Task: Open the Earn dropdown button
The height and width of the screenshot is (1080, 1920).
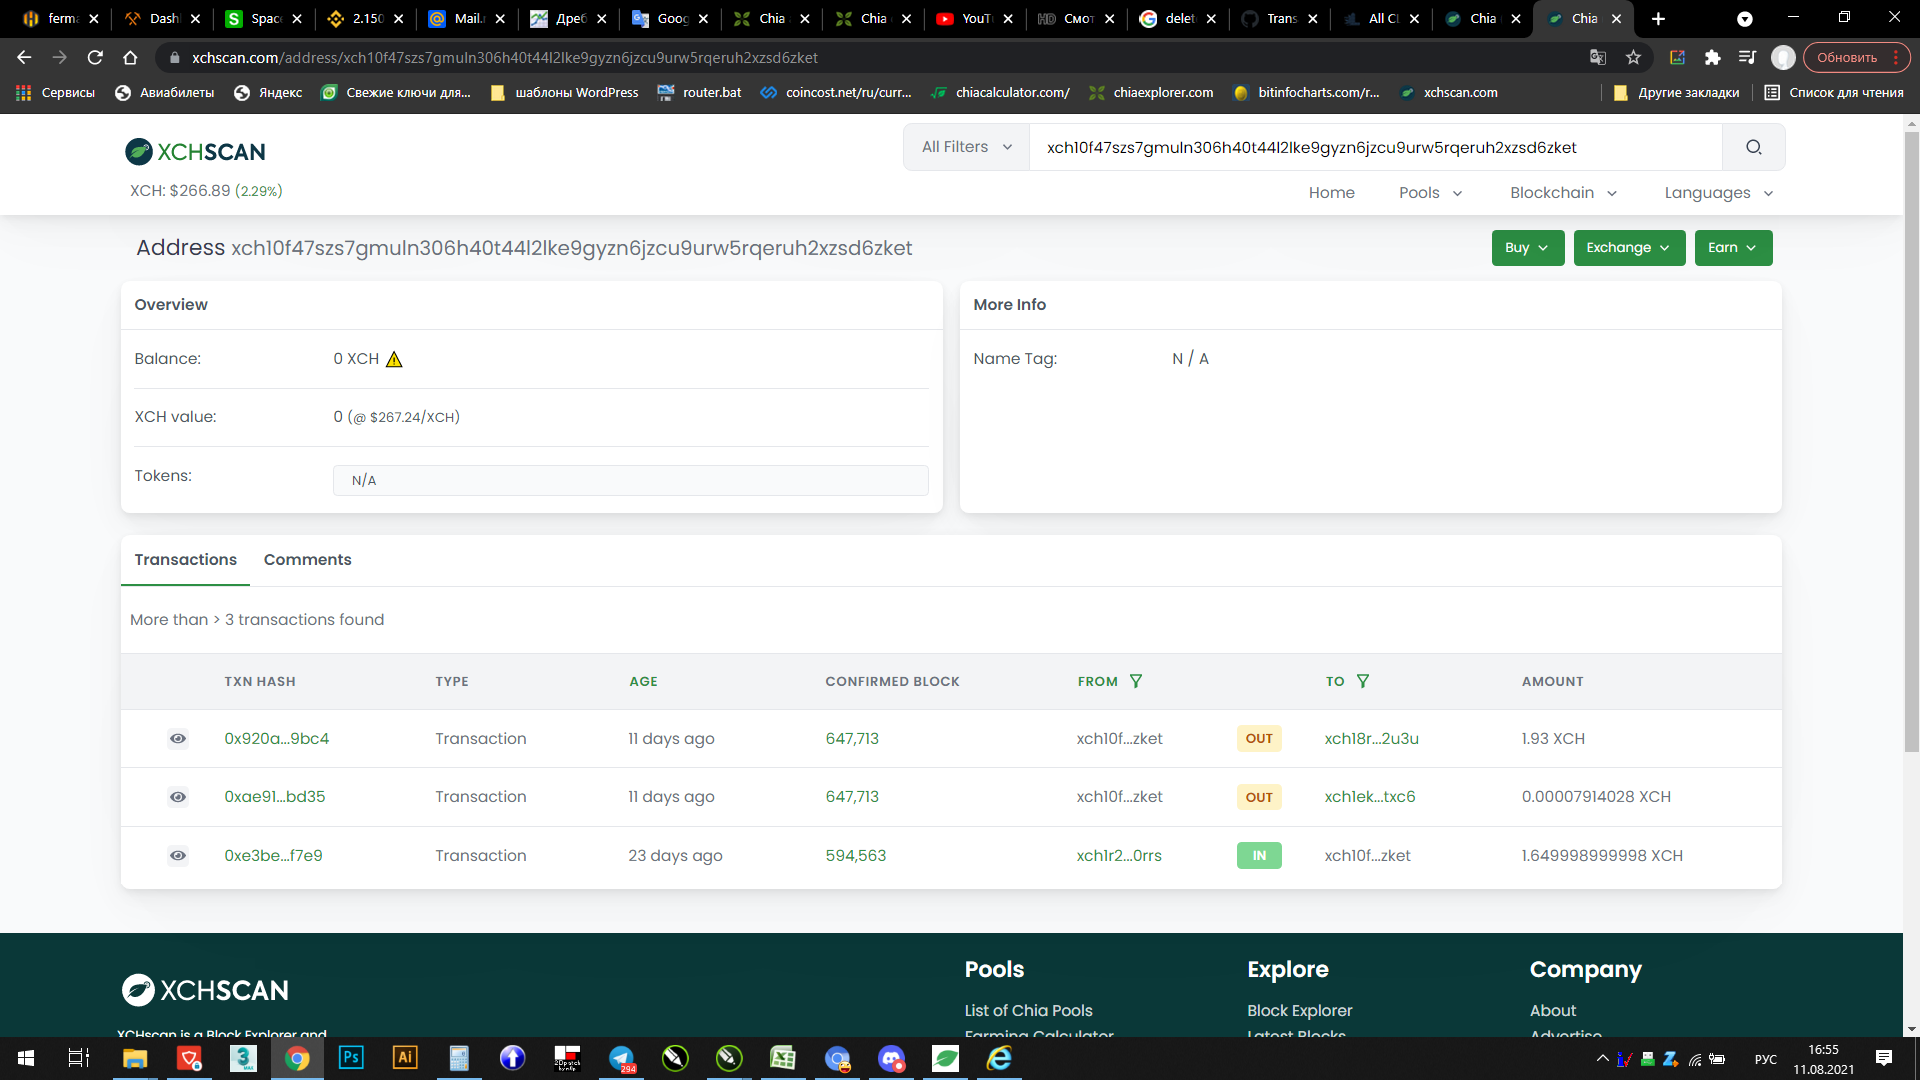Action: 1733,248
